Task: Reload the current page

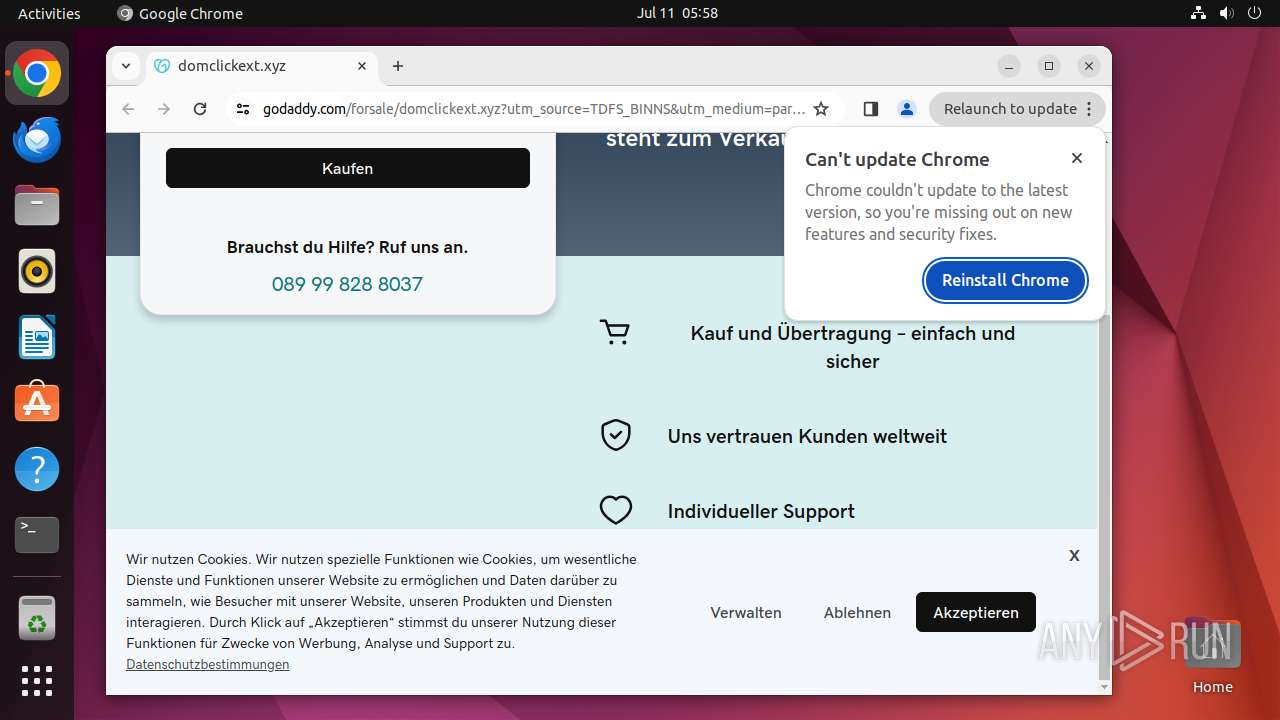Action: point(200,109)
